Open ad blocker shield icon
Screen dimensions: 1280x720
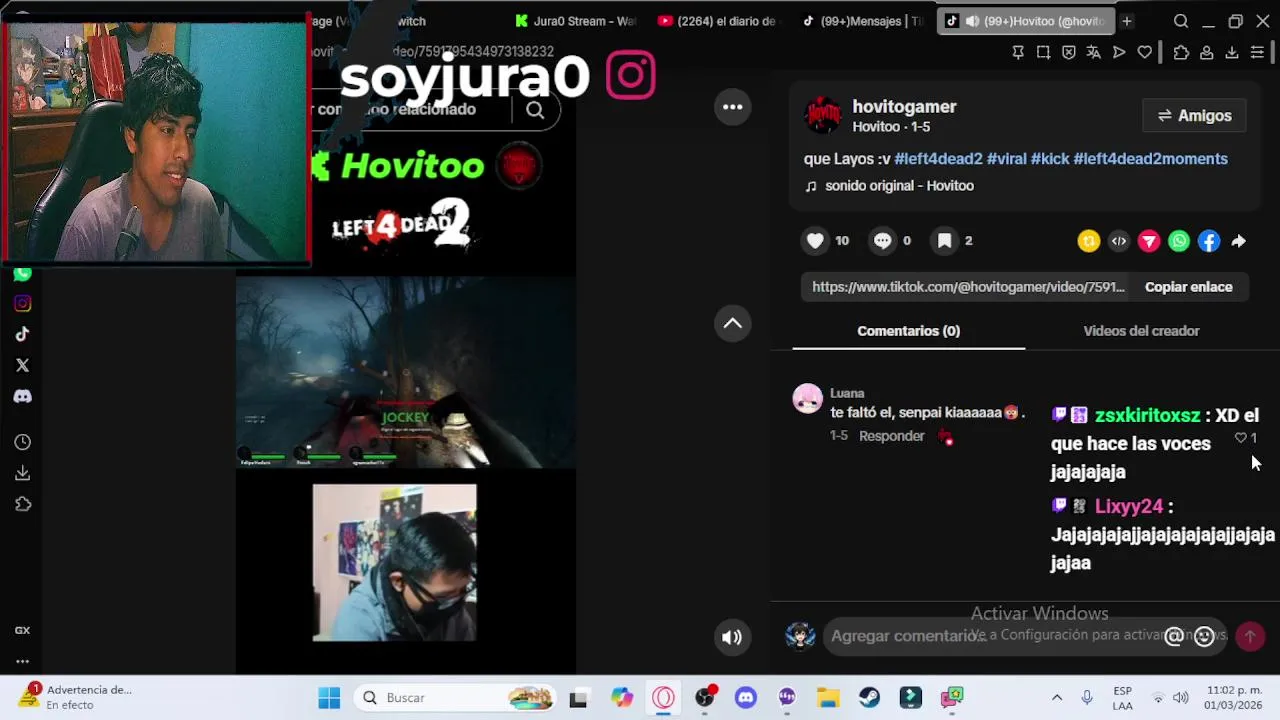[1068, 52]
